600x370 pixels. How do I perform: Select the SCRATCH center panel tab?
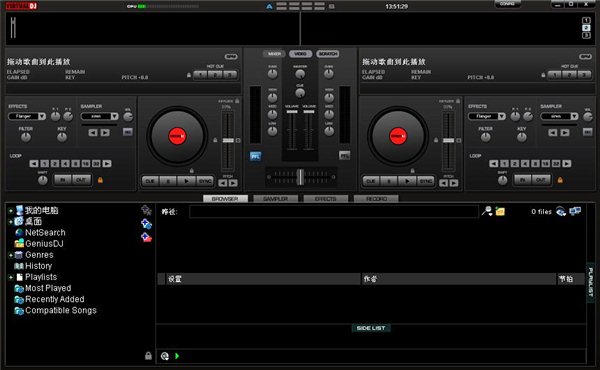point(328,54)
